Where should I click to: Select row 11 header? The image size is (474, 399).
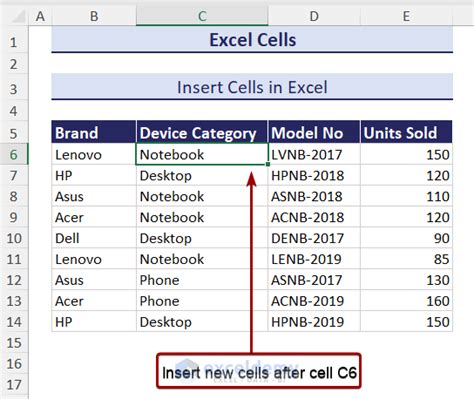(x=14, y=259)
